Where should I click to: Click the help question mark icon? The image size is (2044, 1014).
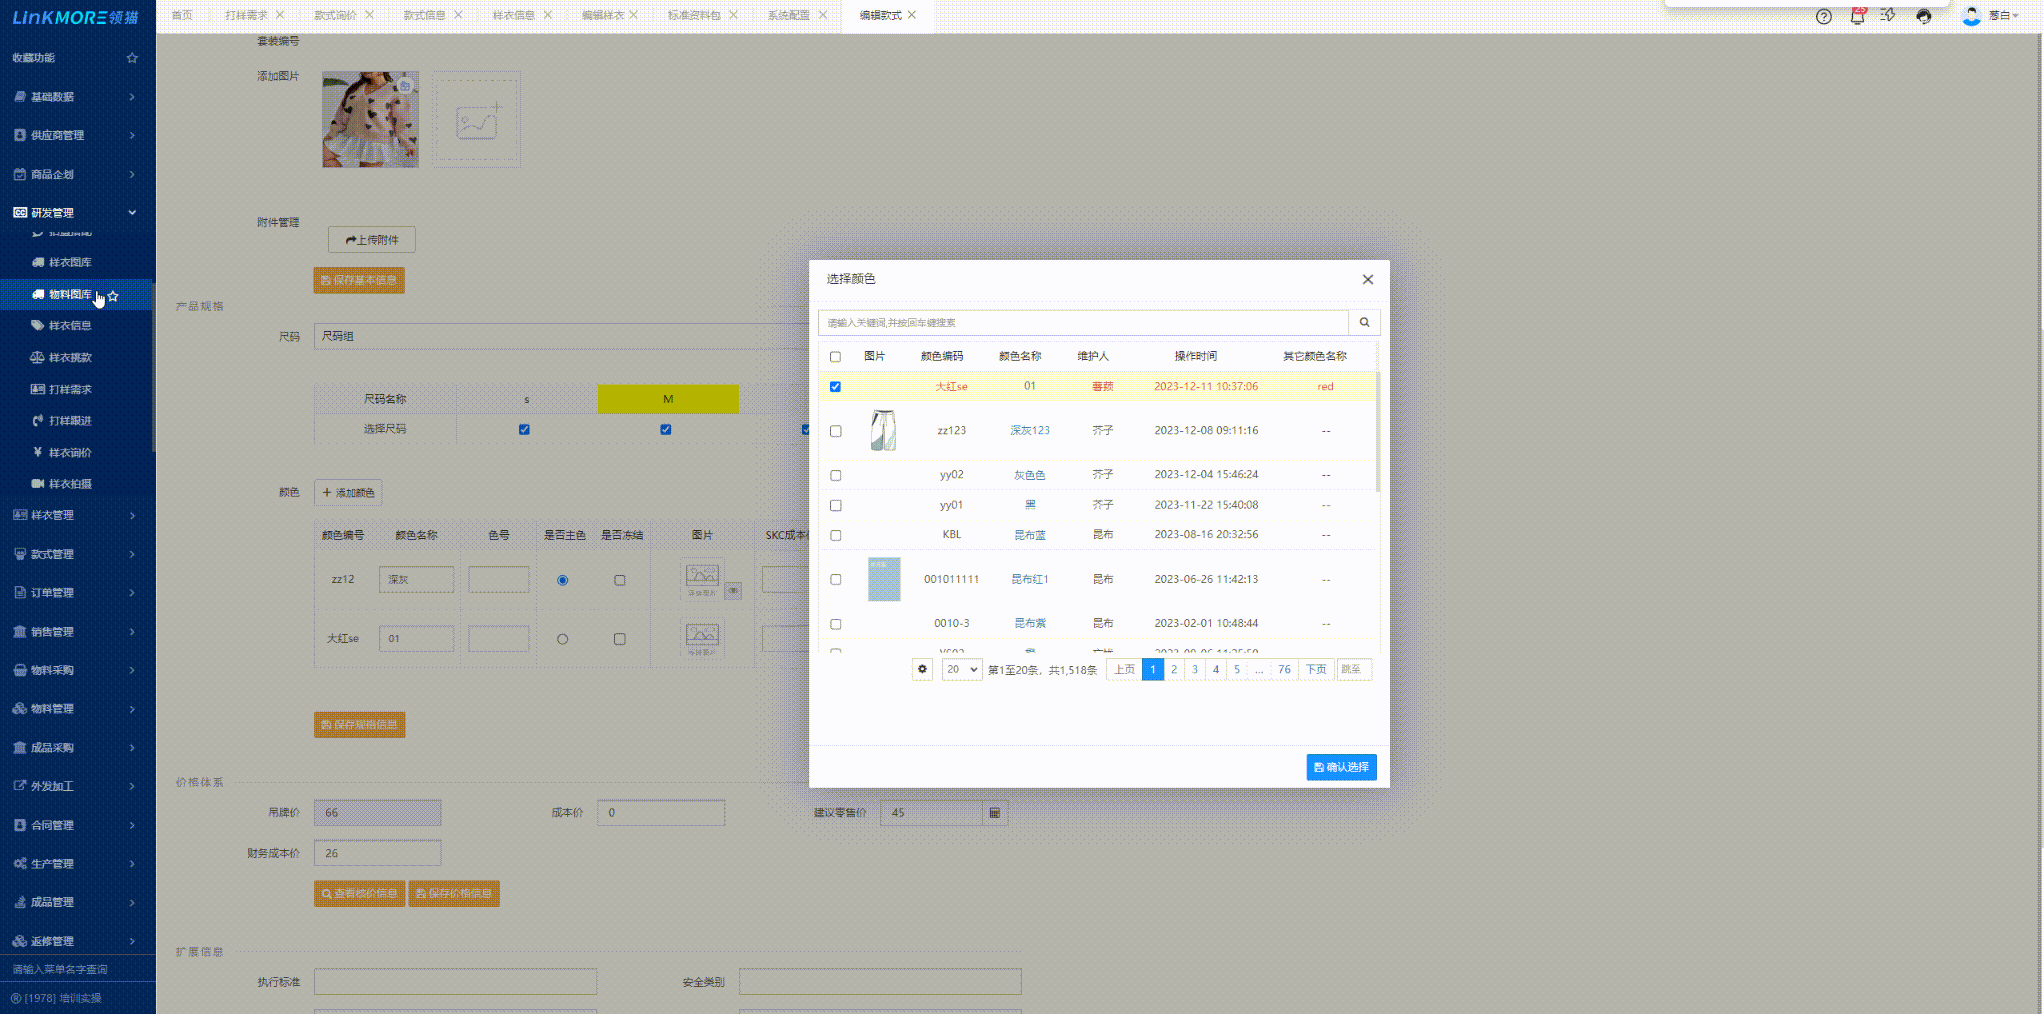tap(1824, 16)
